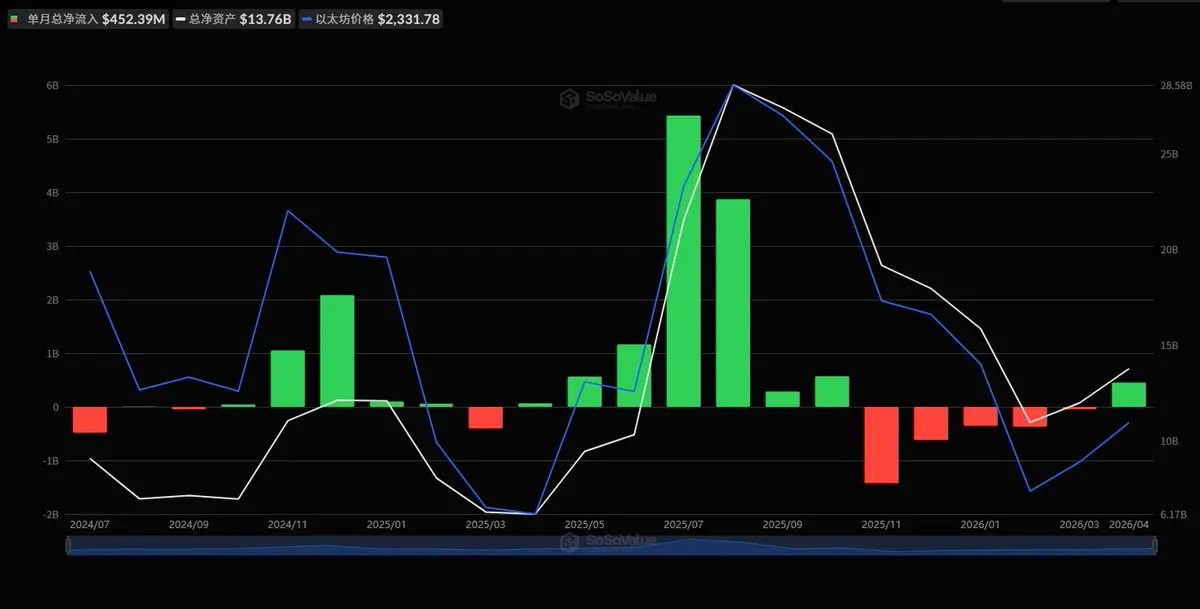The height and width of the screenshot is (609, 1200).
Task: Click the 25B right axis label
Action: tap(1168, 154)
